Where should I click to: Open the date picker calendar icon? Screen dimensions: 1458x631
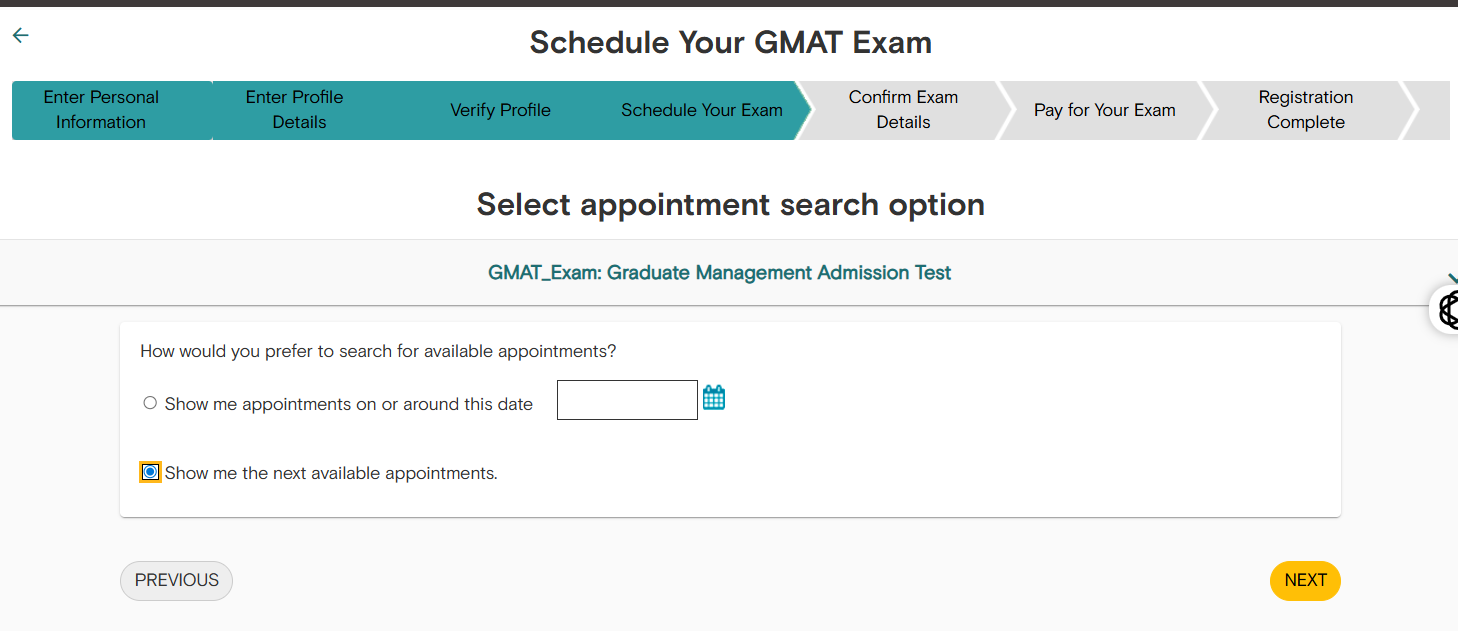[714, 397]
